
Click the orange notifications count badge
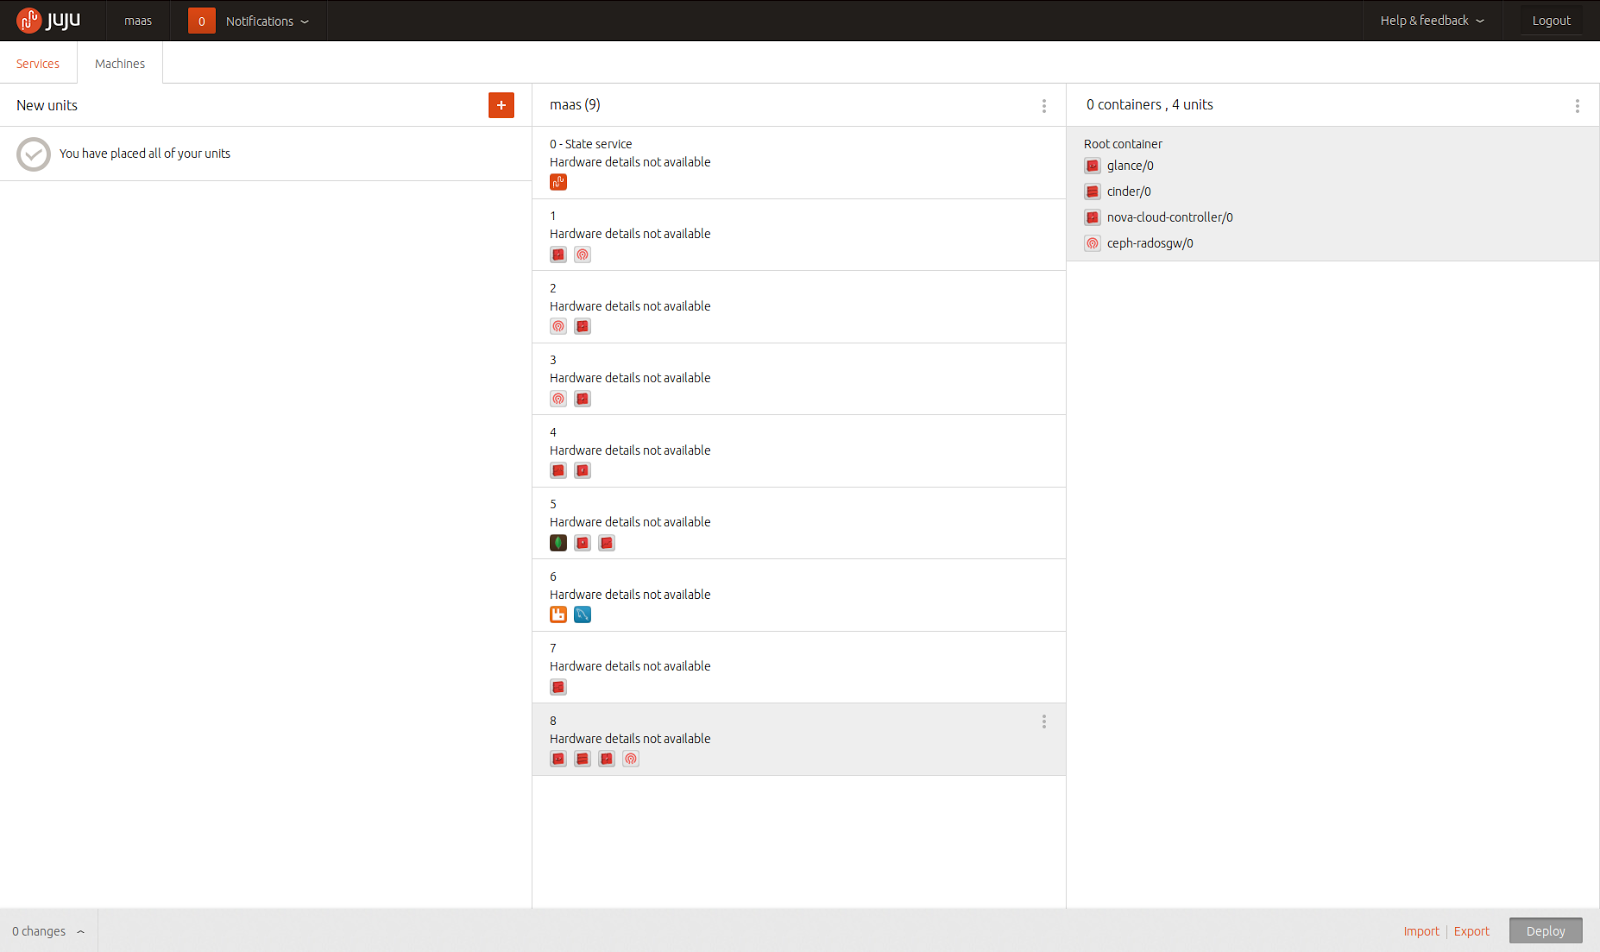pos(201,21)
